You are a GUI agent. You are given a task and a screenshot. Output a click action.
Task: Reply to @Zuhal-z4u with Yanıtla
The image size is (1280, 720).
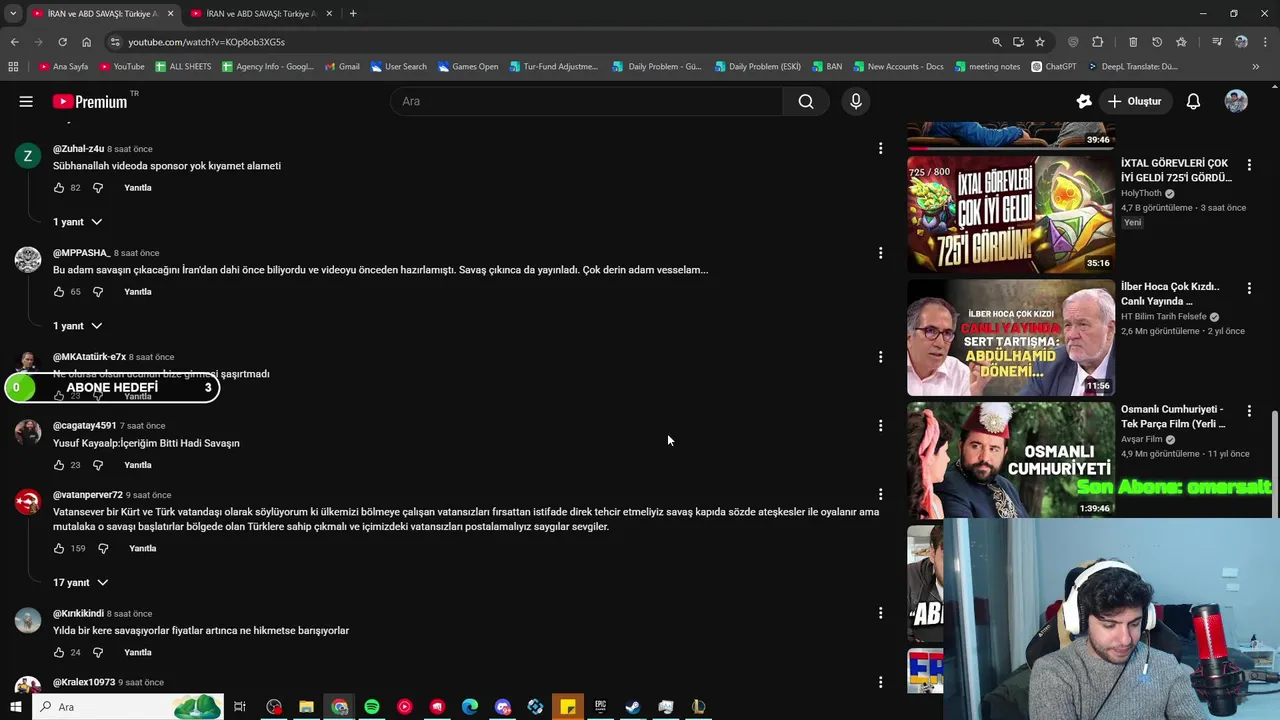(x=138, y=188)
